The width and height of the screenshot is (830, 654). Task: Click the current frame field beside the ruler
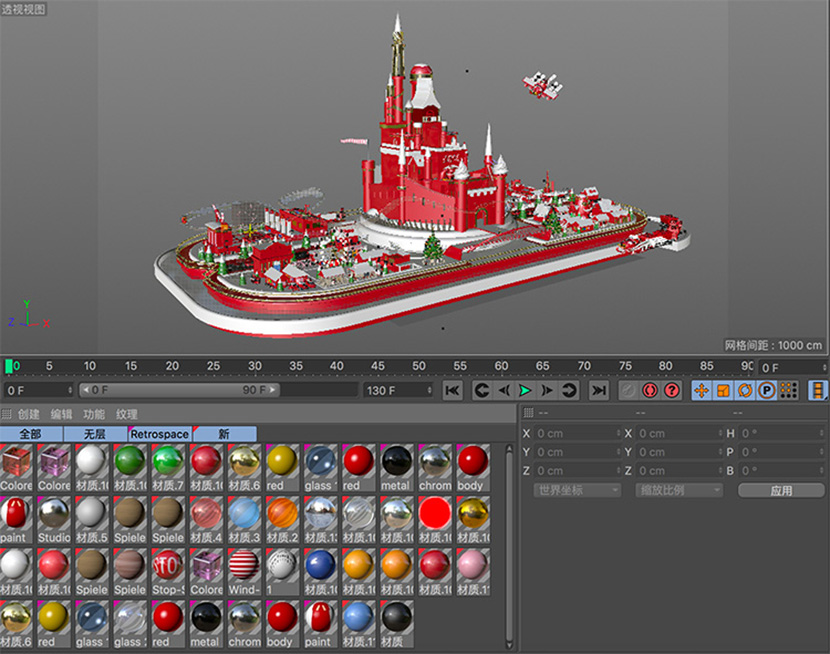[792, 367]
